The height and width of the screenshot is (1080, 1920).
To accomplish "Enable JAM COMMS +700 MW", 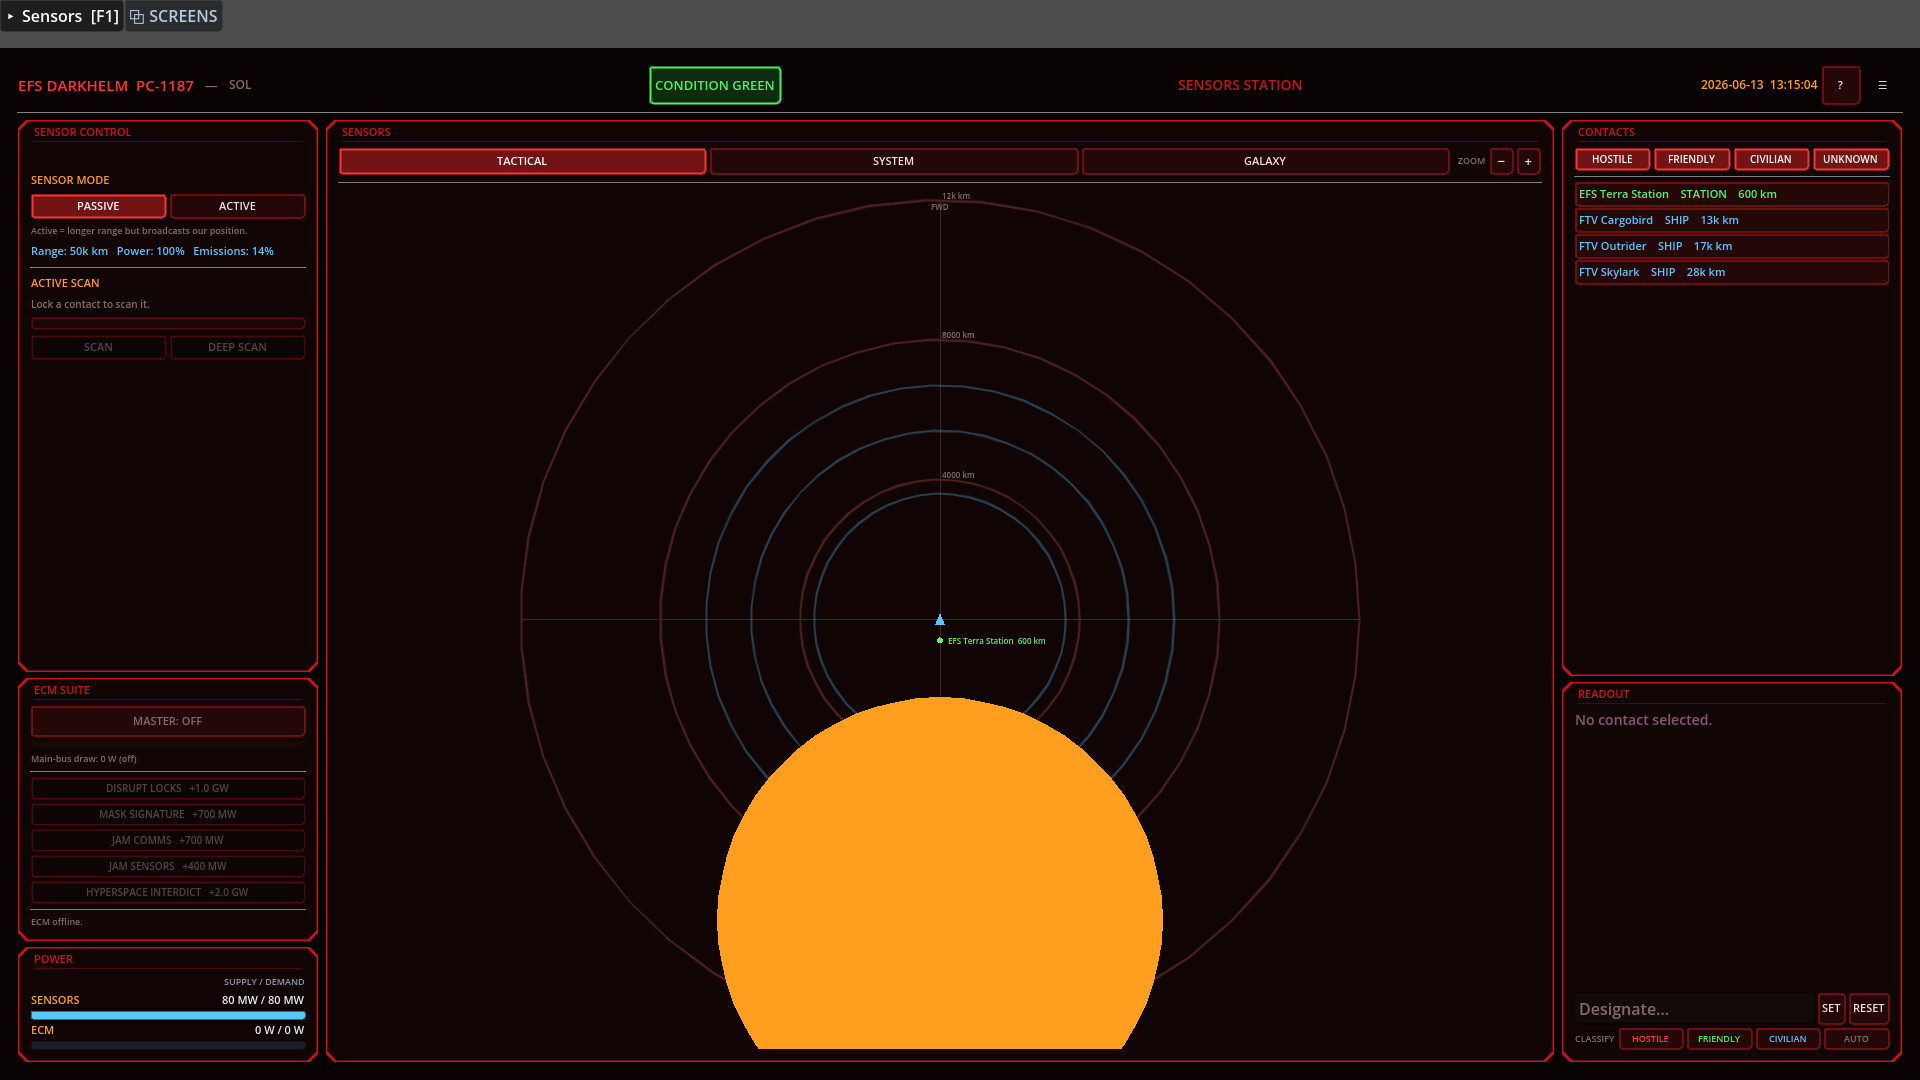I will pyautogui.click(x=168, y=840).
